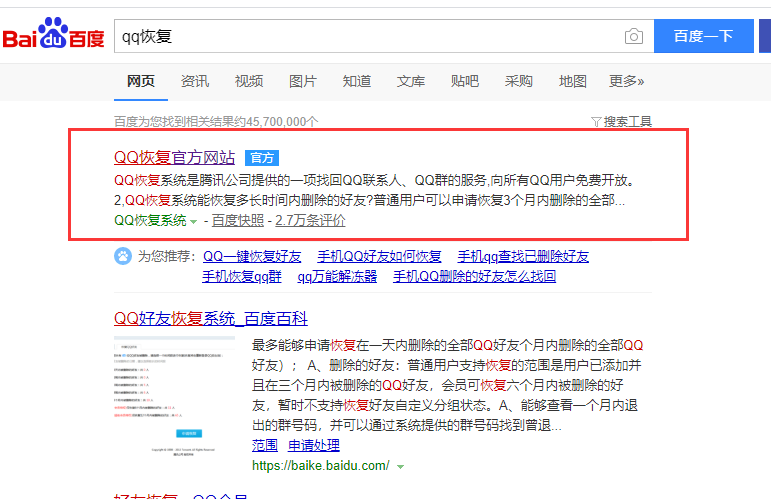Click the Baidu Baike result thumbnail image
Image resolution: width=771 pixels, height=499 pixels.
coord(175,397)
